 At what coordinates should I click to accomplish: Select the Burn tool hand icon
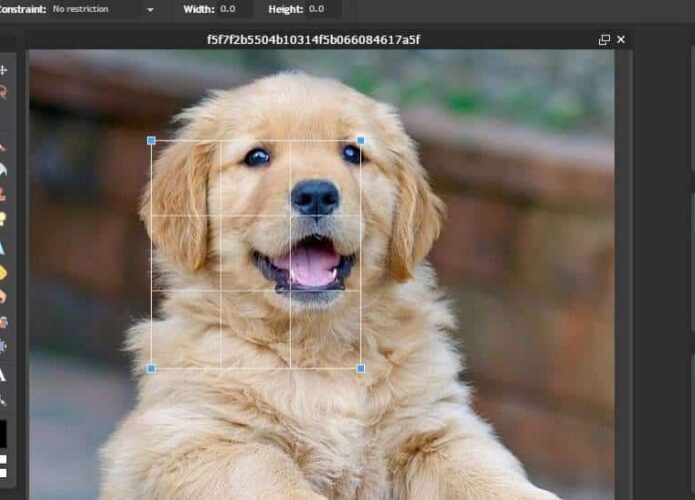click(3, 297)
